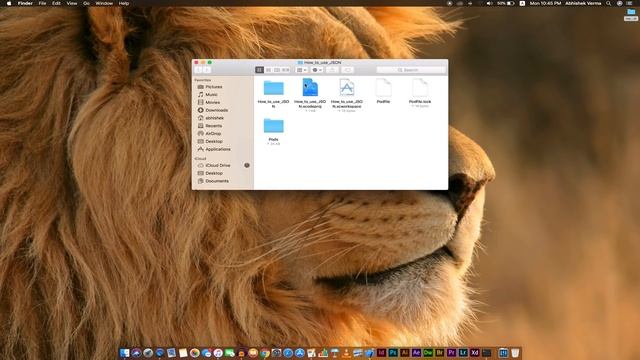
Task: Launch Adobe XD from the Dock
Action: [x=475, y=353]
